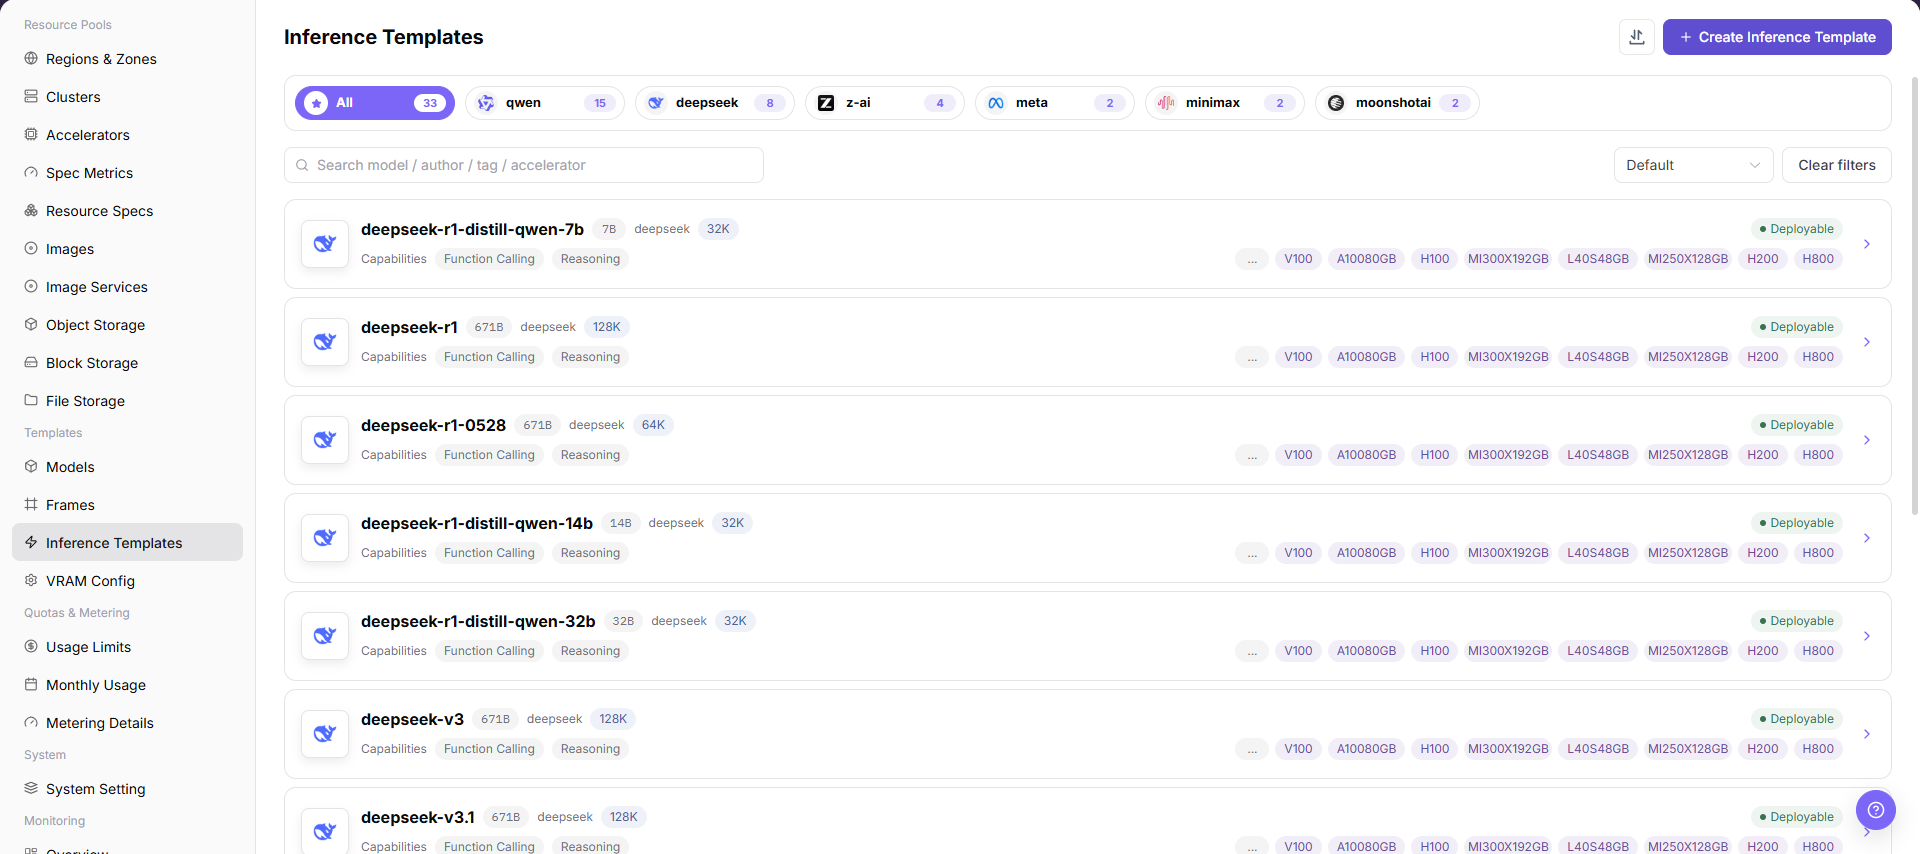Open the help question-mark bubble
This screenshot has width=1920, height=854.
coord(1876,810)
